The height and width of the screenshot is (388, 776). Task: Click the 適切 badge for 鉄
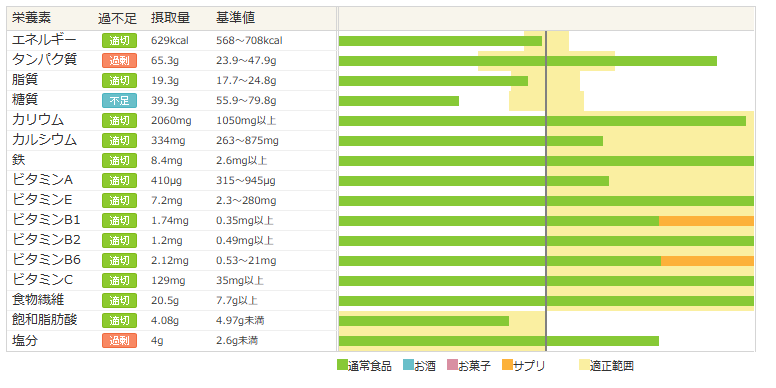pyautogui.click(x=119, y=160)
